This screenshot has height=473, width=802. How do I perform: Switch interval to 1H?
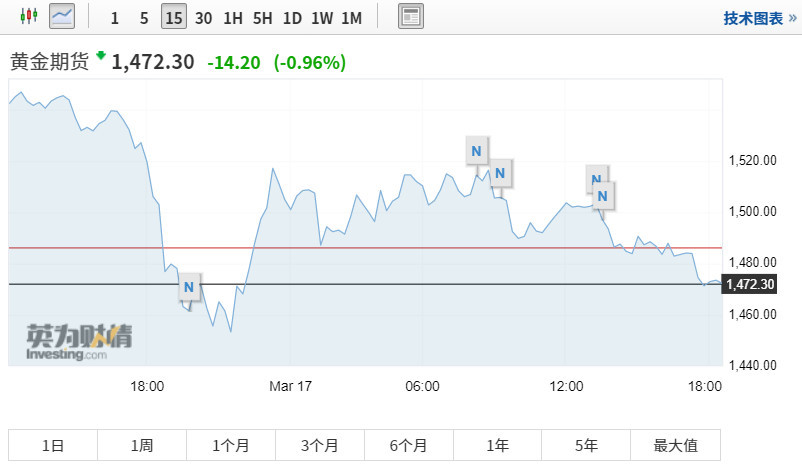click(233, 18)
